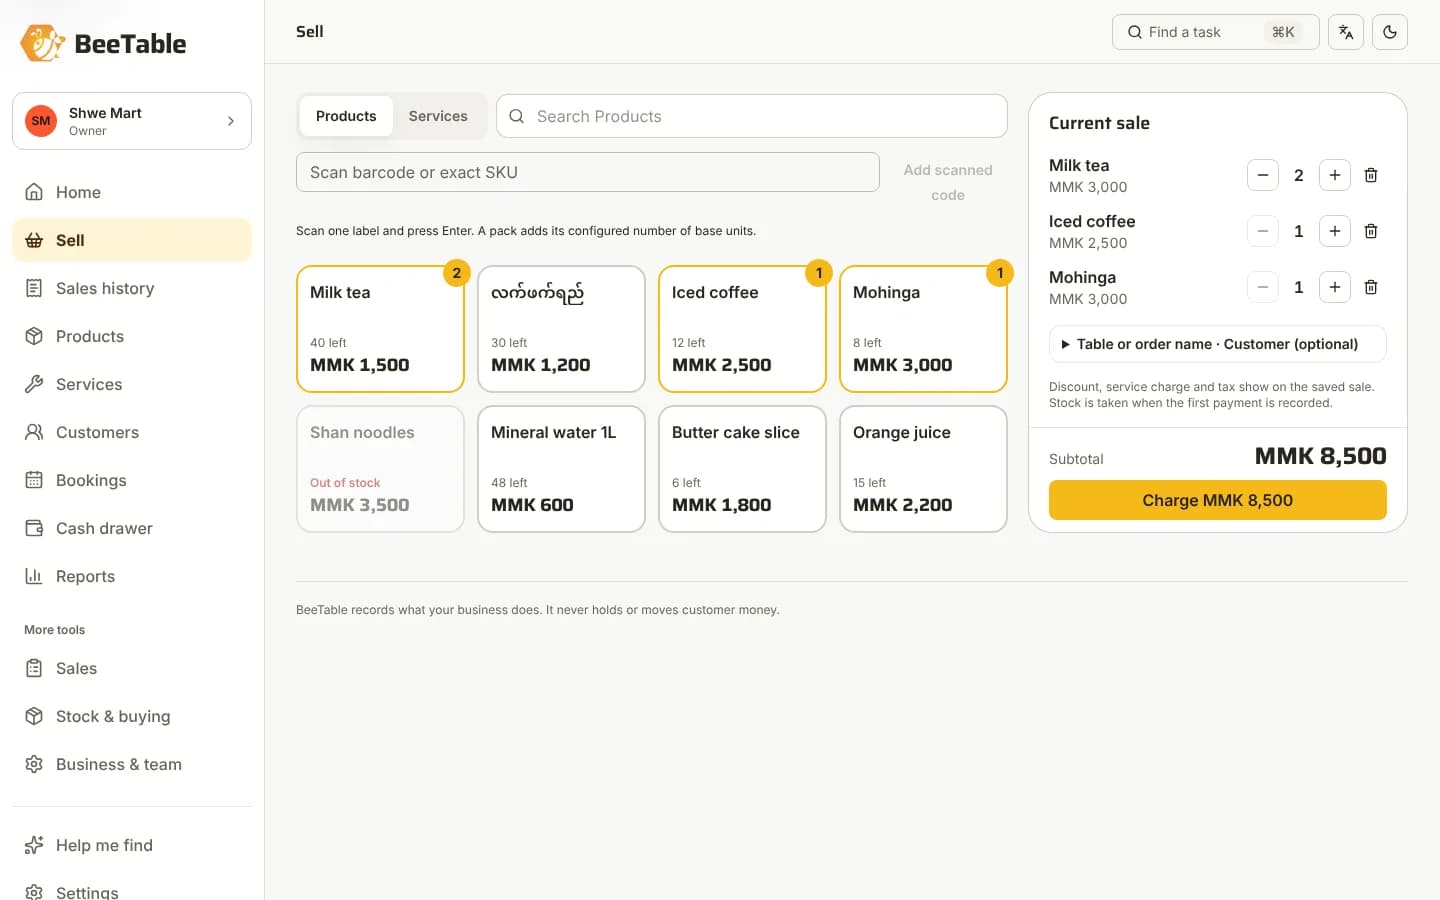Add Orange juice product card
Viewport: 1440px width, 900px height.
click(x=923, y=469)
